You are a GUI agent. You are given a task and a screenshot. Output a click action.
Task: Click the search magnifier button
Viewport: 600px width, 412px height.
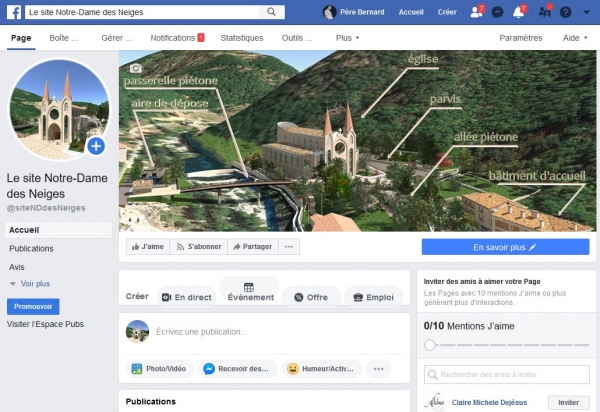click(271, 12)
